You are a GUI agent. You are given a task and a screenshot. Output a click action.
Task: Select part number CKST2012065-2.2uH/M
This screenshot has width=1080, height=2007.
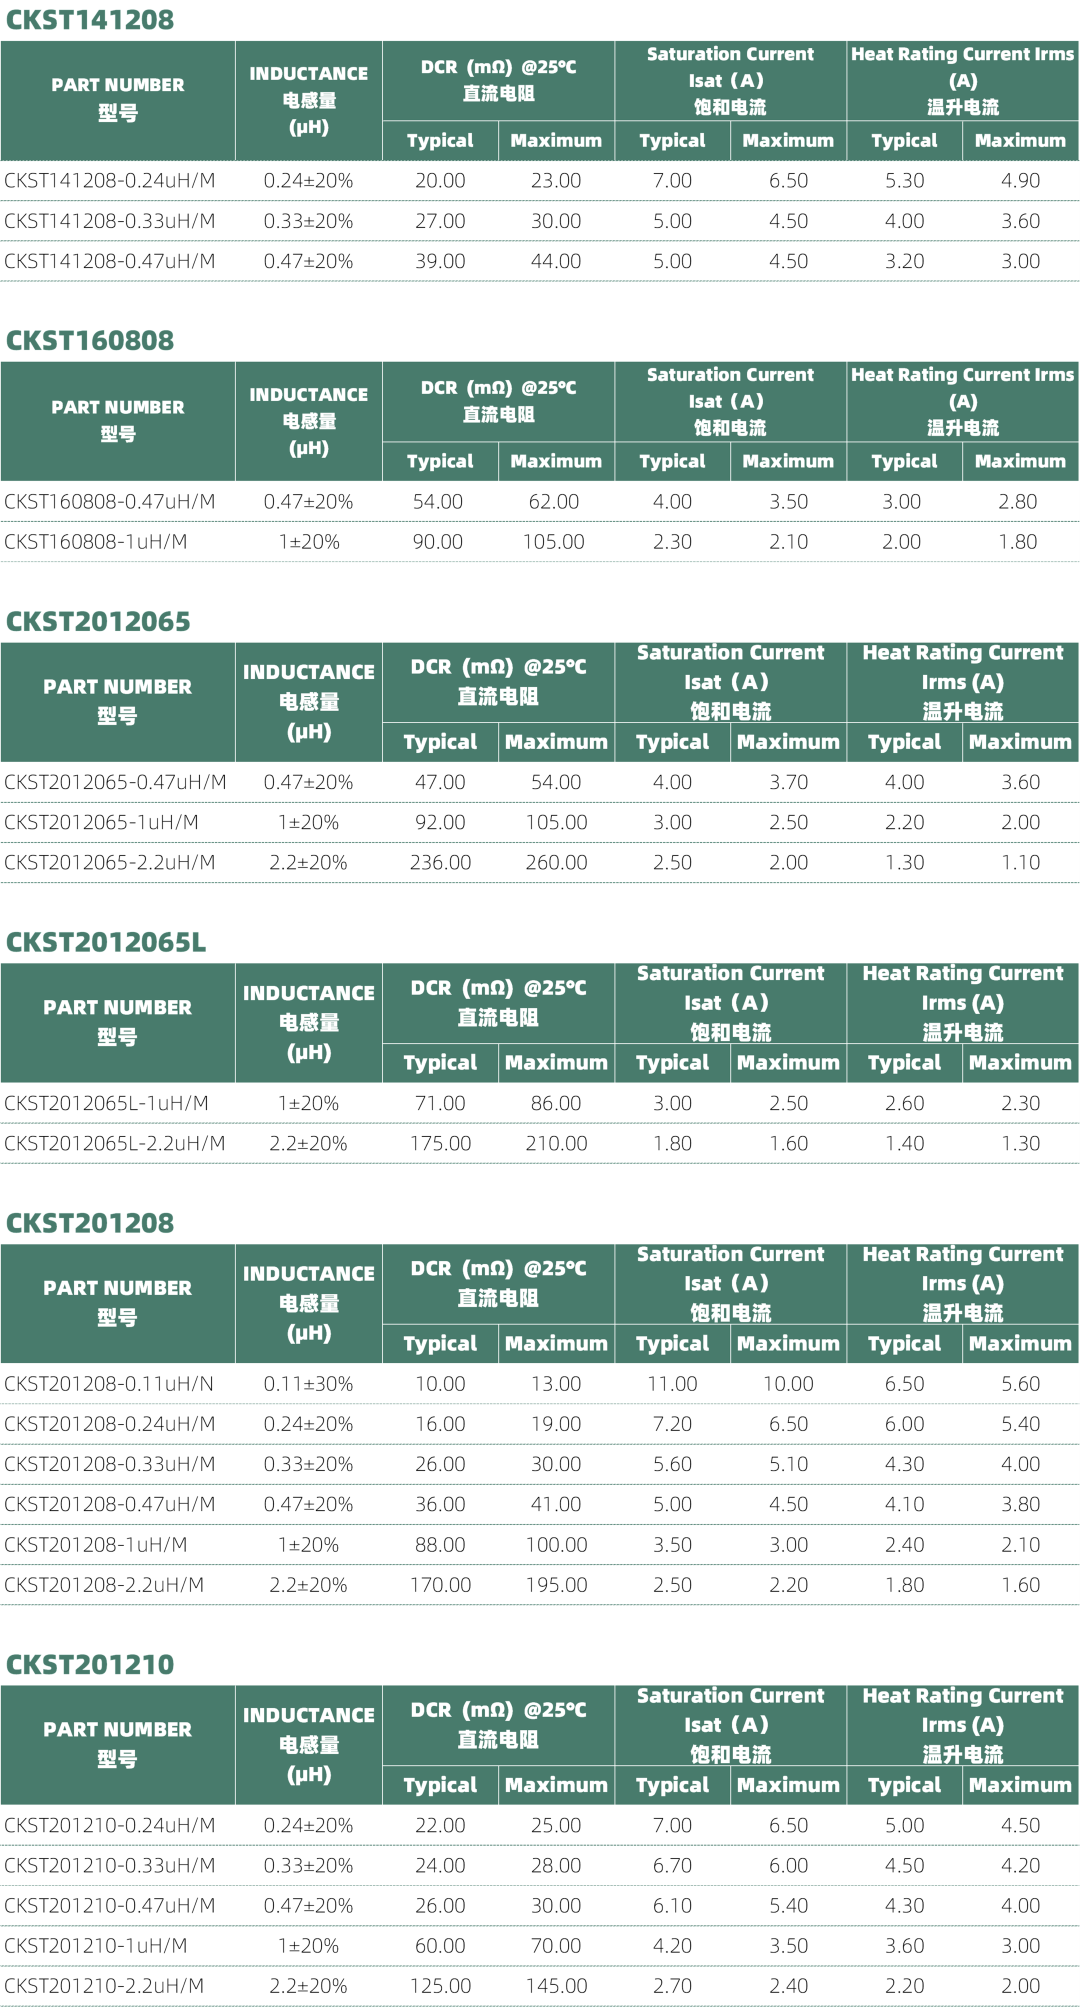click(x=110, y=863)
